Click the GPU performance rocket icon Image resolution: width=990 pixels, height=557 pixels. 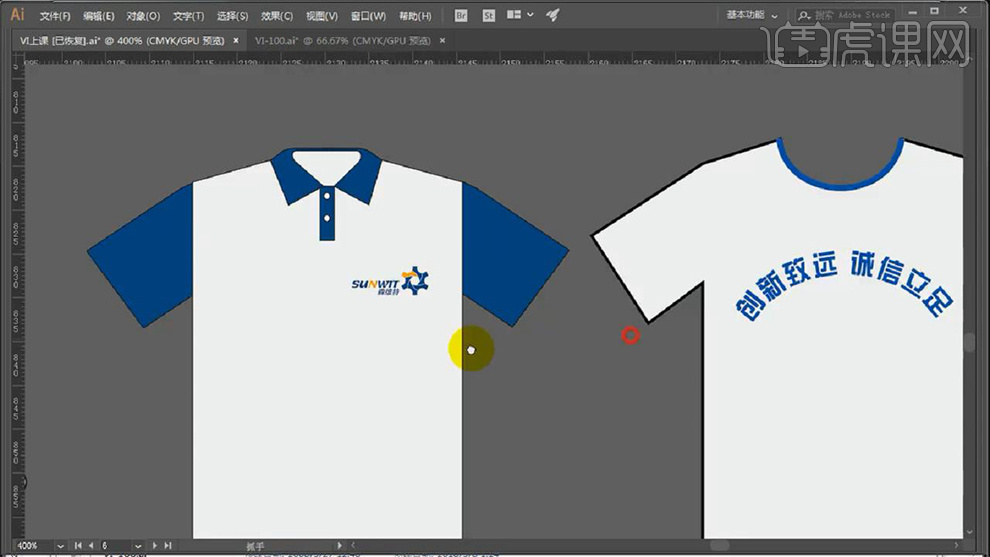click(x=552, y=15)
